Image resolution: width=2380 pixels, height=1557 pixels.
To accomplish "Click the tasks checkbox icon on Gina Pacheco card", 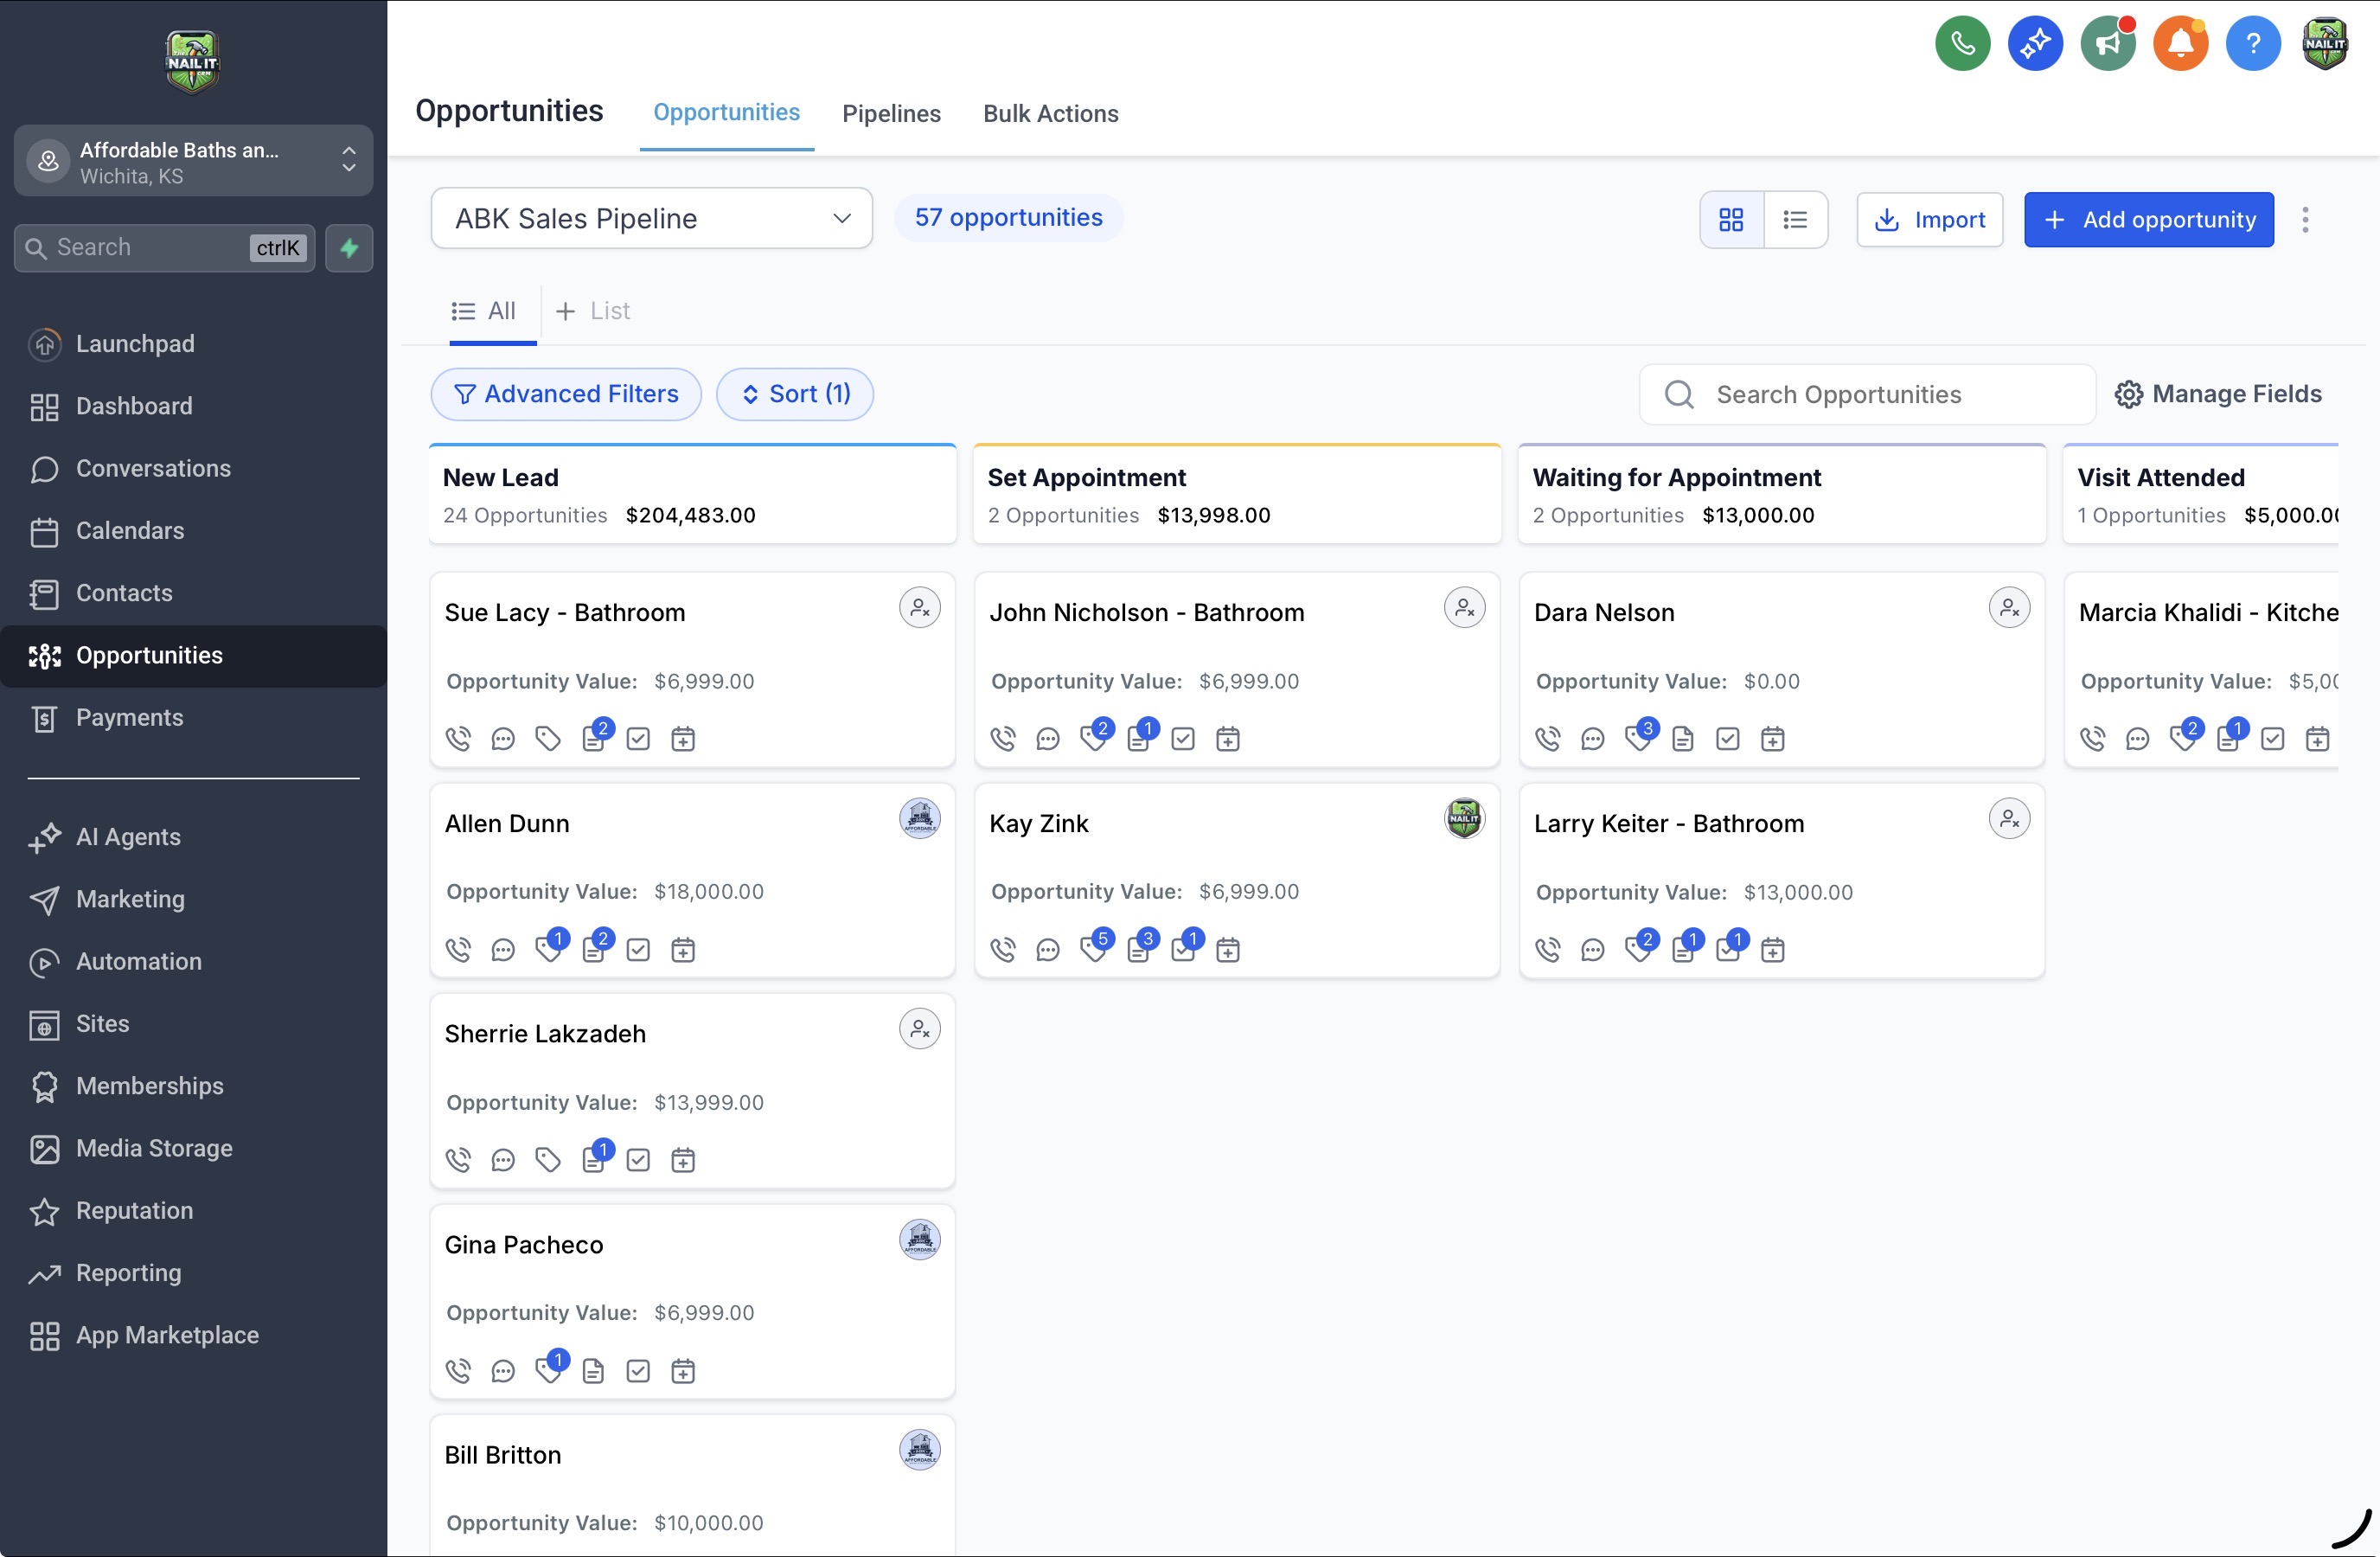I will point(638,1371).
